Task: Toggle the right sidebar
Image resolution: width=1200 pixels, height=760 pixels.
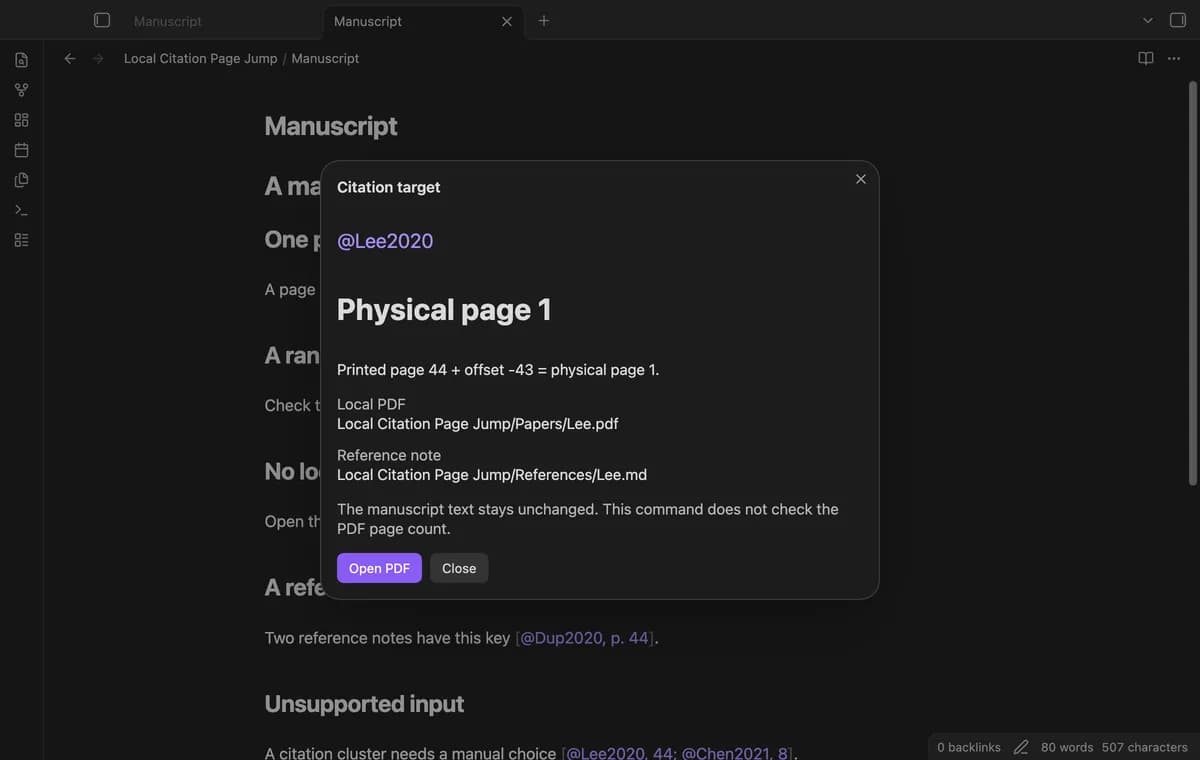Action: pyautogui.click(x=1177, y=20)
